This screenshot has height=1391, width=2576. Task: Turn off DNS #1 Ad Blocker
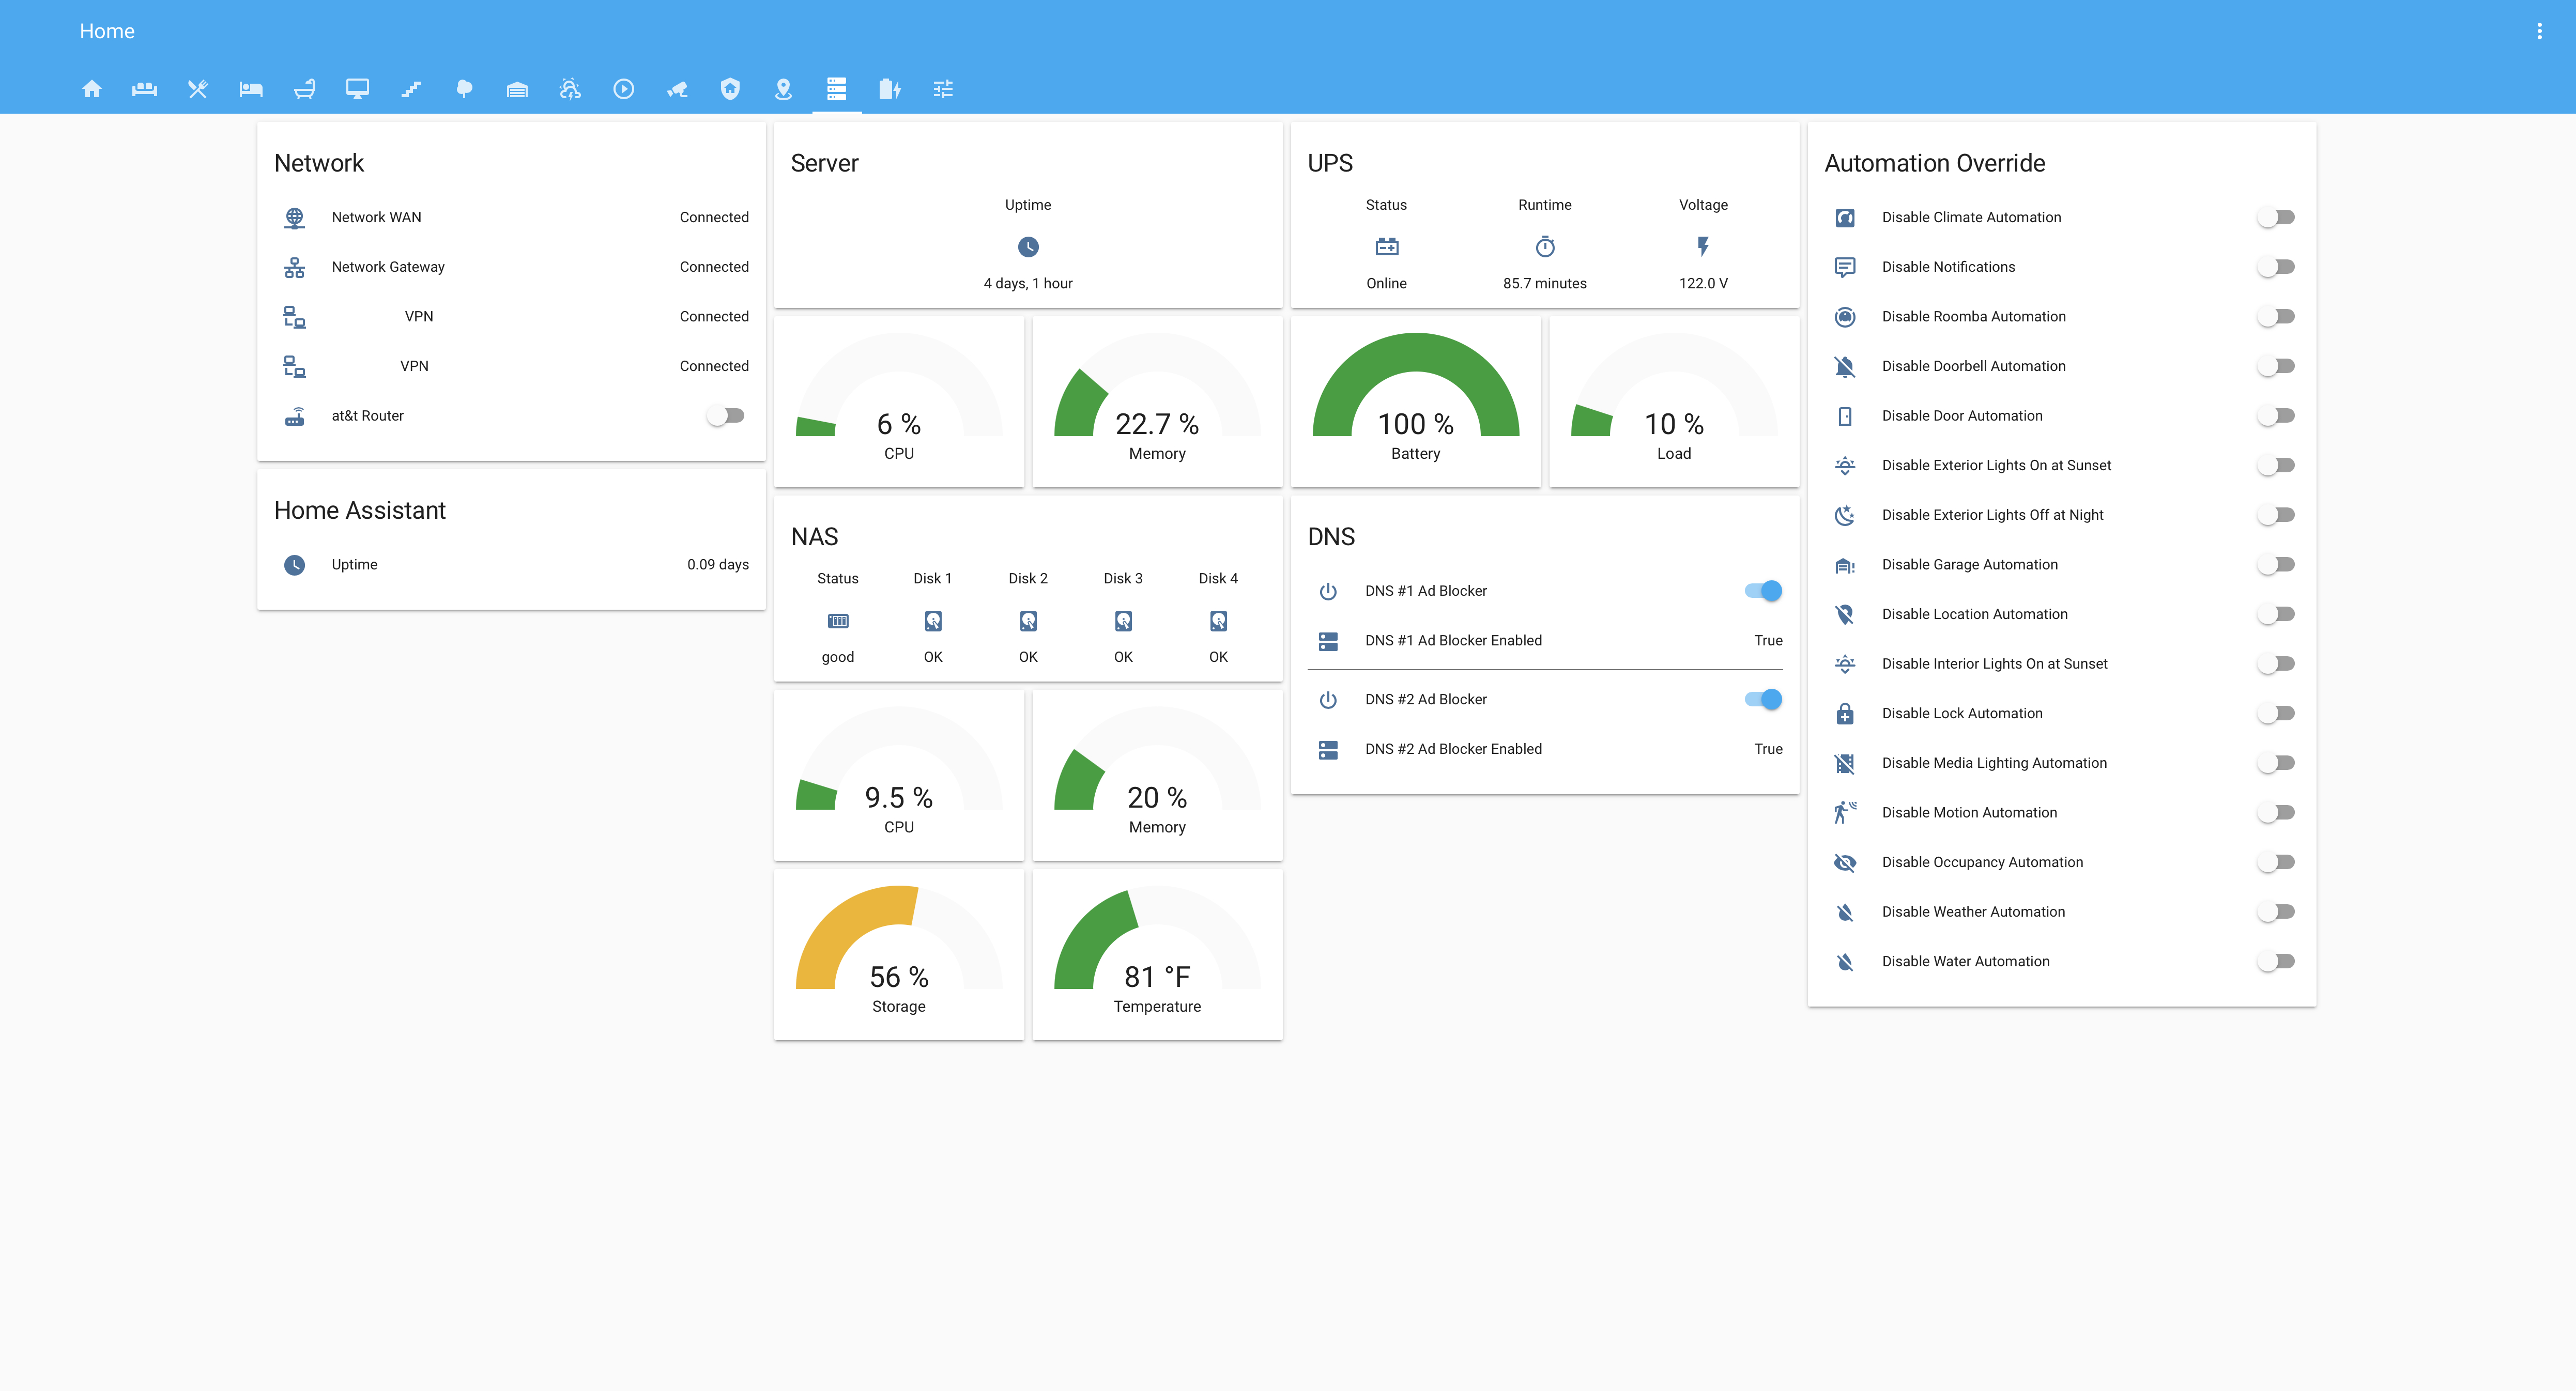coord(1763,591)
